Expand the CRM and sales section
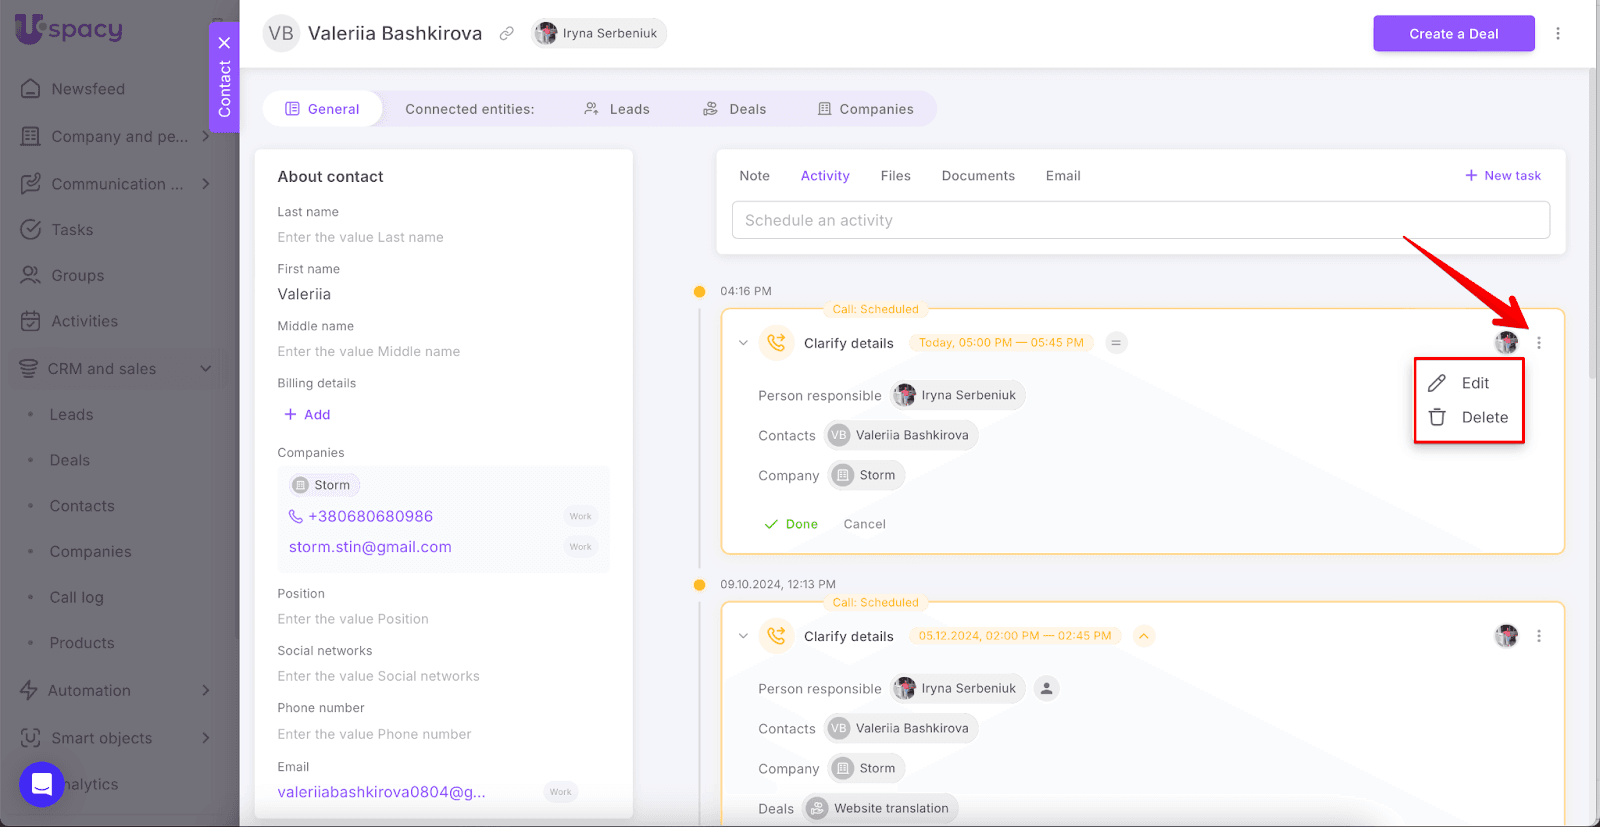This screenshot has height=827, width=1600. [205, 368]
